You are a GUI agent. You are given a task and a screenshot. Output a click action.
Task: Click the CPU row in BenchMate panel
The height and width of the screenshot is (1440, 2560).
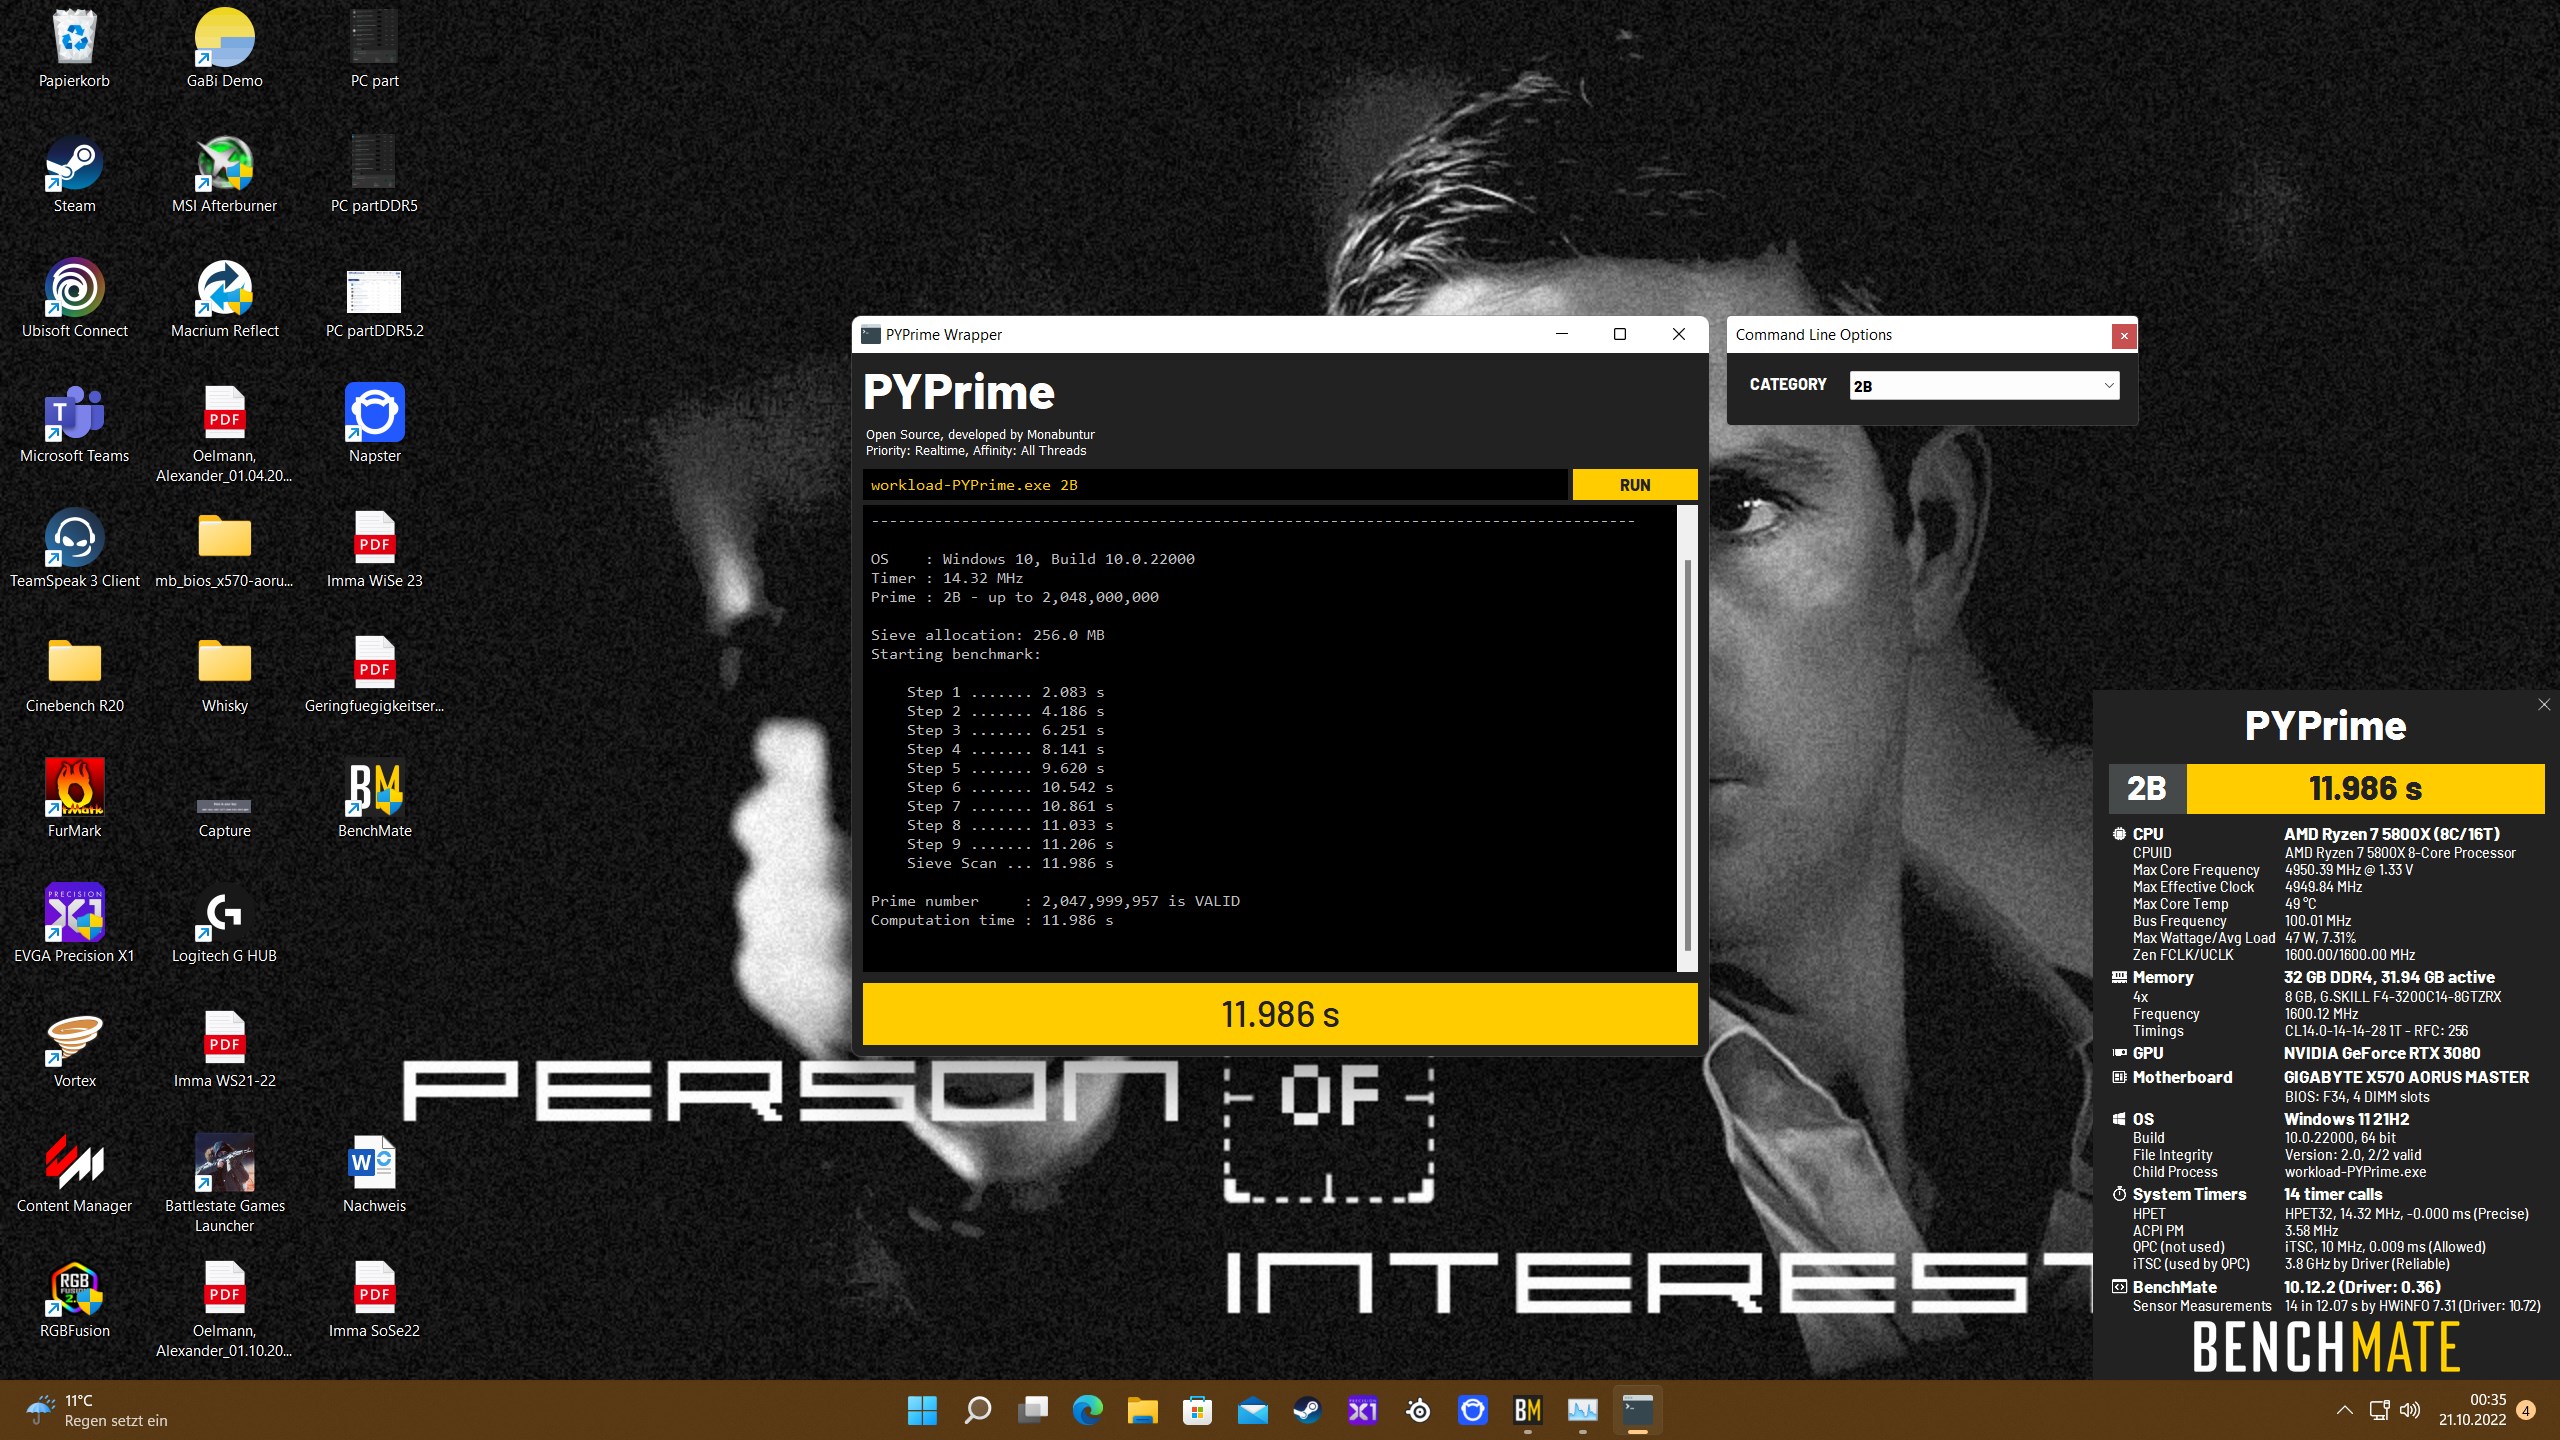(x=2324, y=834)
